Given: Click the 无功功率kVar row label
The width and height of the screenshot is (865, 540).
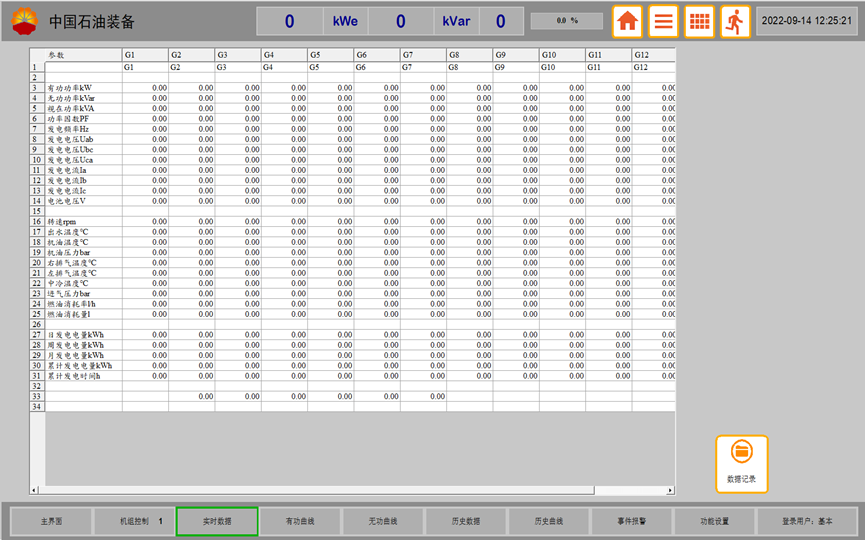Looking at the screenshot, I should coord(71,98).
